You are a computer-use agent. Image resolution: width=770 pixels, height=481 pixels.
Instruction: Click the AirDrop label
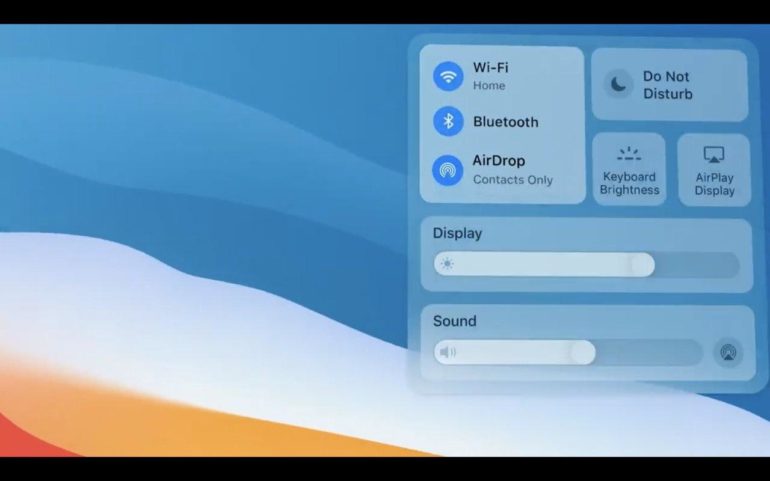click(x=499, y=161)
